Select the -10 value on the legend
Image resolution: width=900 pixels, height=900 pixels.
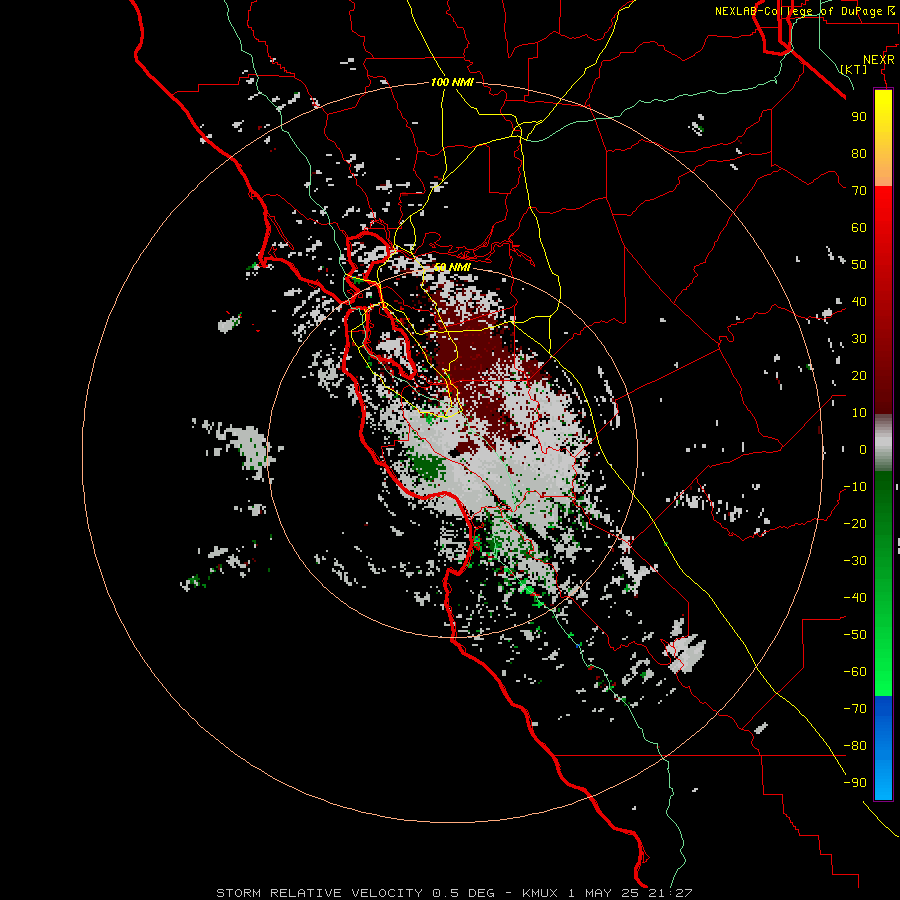click(x=855, y=487)
